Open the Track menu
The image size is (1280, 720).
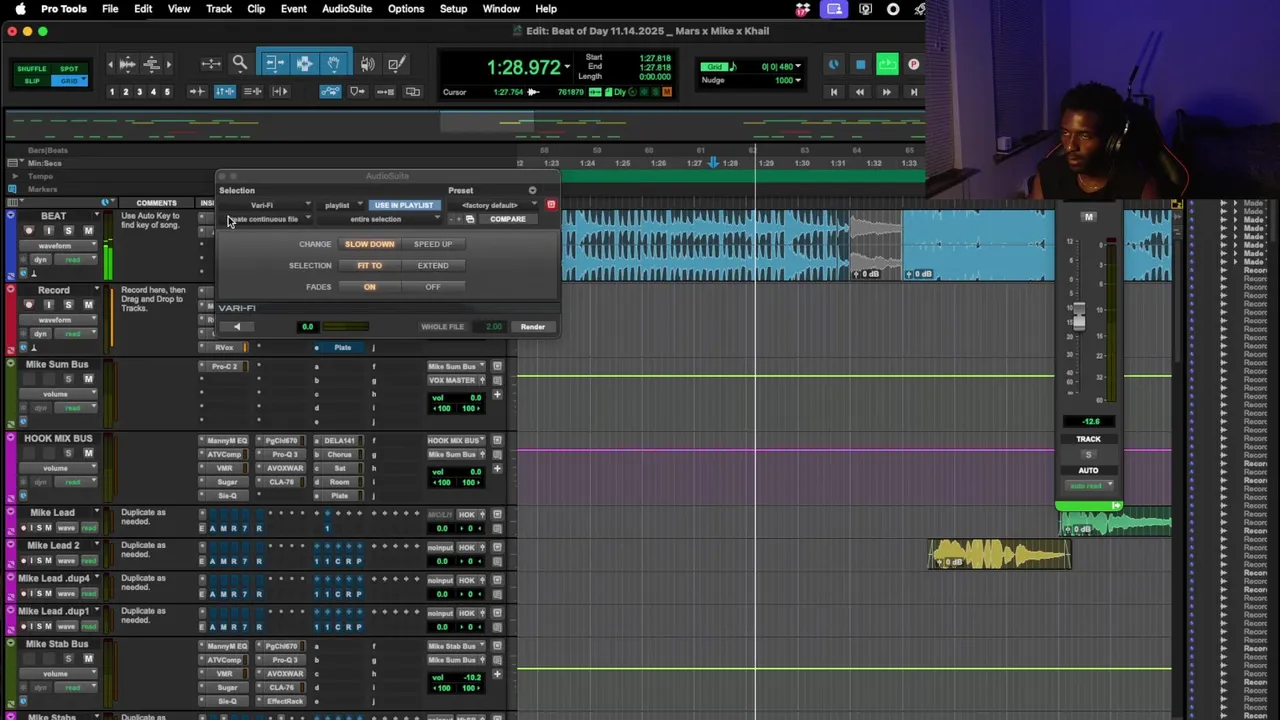pyautogui.click(x=218, y=9)
